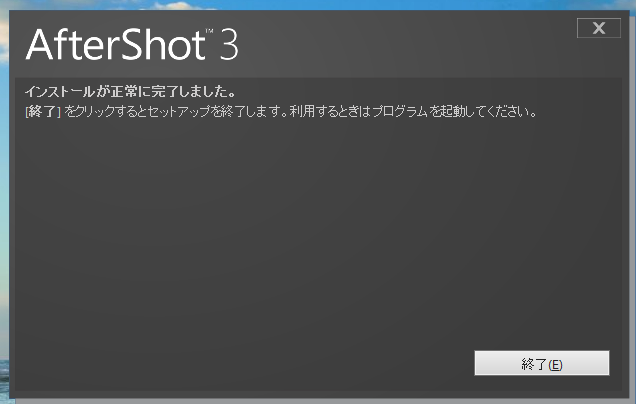This screenshot has height=404, width=636.
Task: Click the TM trademark symbol beside AfterShot
Action: click(209, 31)
